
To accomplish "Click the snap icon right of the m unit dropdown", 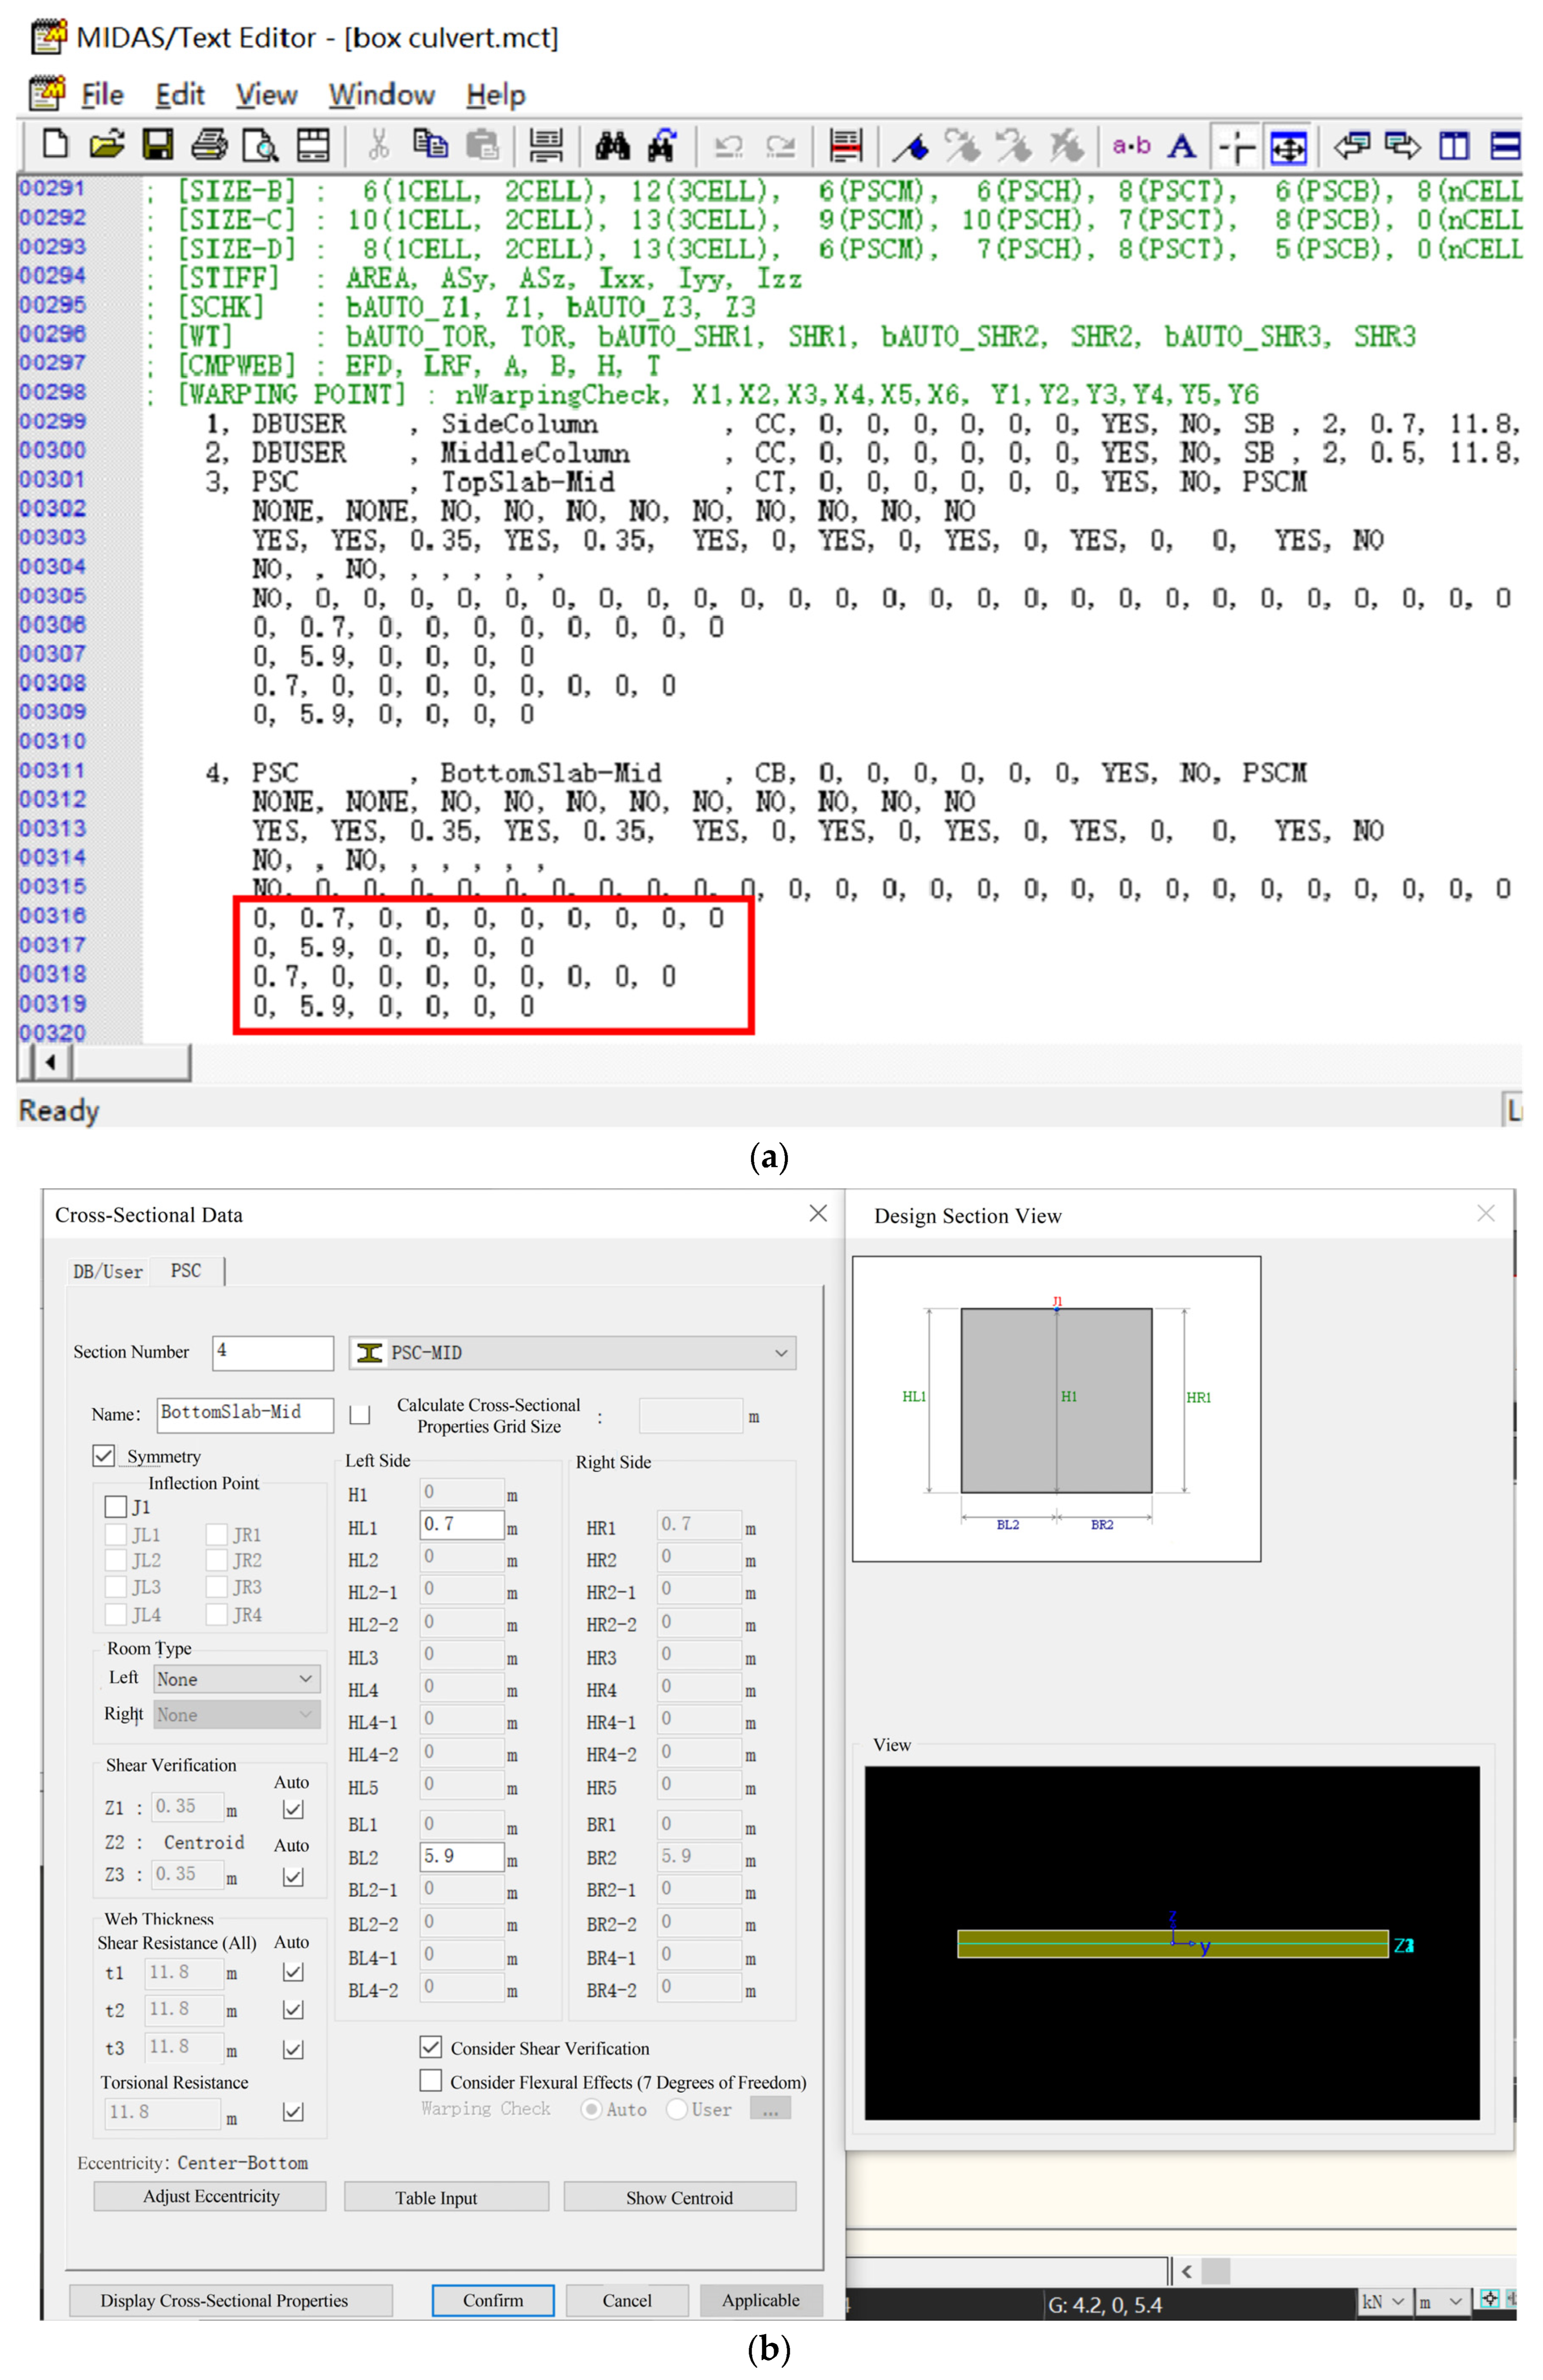I will [1489, 2298].
